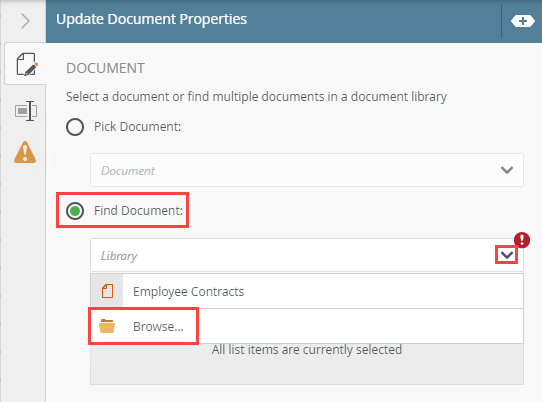Collapse the configuration panel with the chevron arrow
Image resolution: width=542 pixels, height=402 pixels.
pos(25,21)
